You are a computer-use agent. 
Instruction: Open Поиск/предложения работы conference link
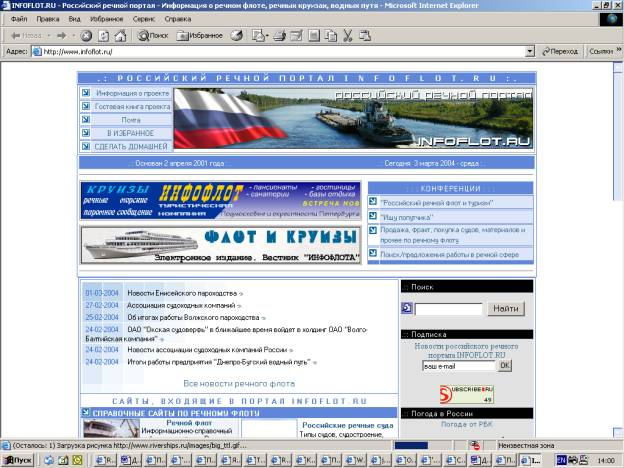[450, 254]
